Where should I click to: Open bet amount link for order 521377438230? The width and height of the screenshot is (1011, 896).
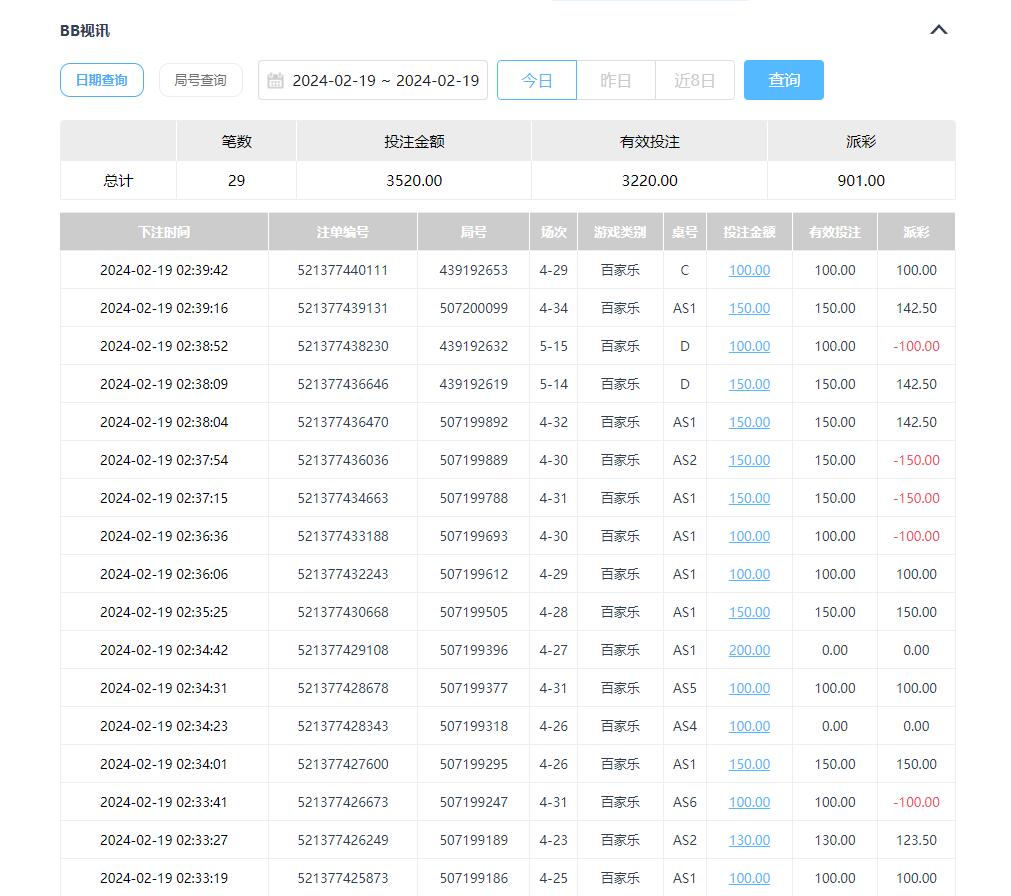click(x=749, y=346)
